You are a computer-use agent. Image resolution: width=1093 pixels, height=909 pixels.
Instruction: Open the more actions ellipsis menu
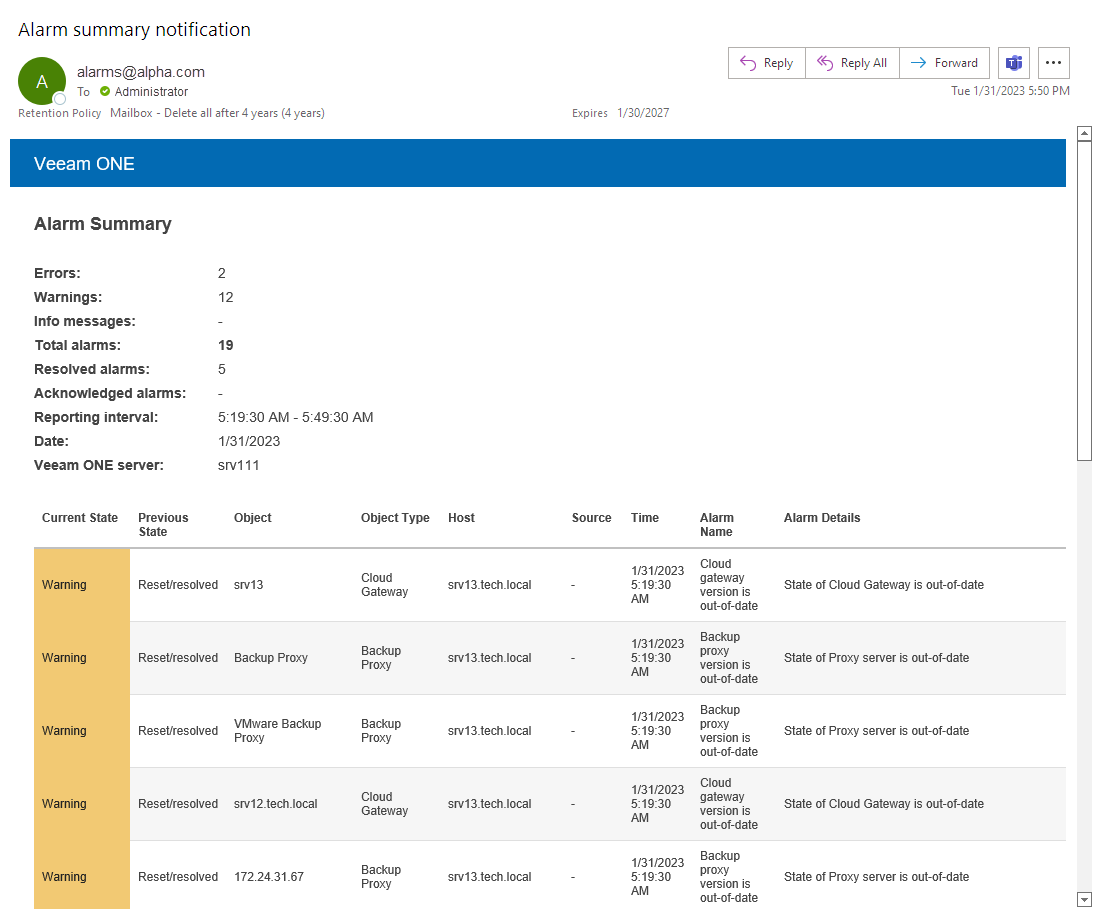click(x=1053, y=63)
